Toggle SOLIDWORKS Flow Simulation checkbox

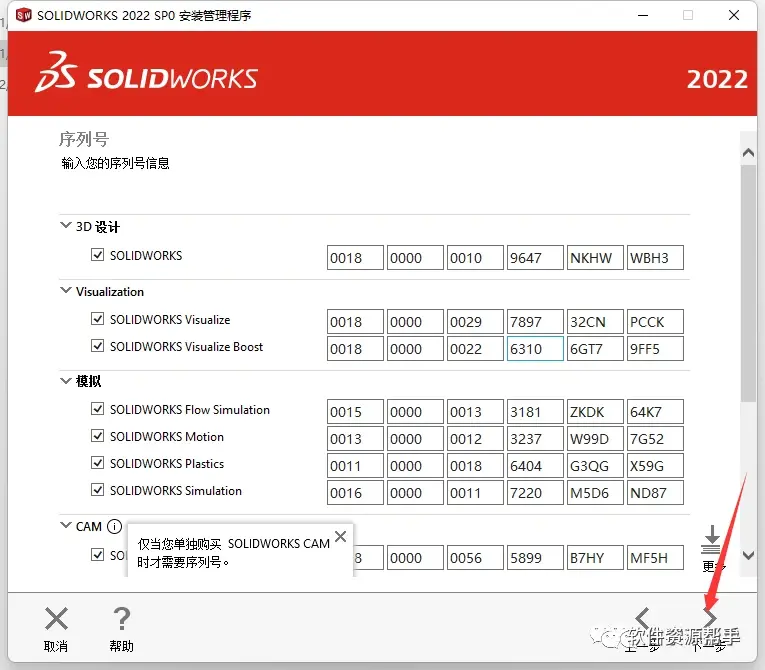pos(98,409)
